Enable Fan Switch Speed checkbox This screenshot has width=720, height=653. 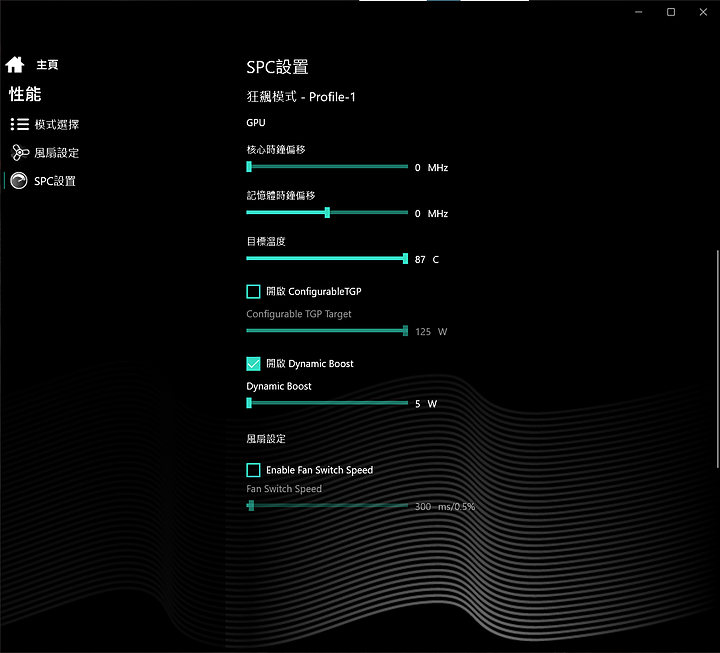pos(253,470)
